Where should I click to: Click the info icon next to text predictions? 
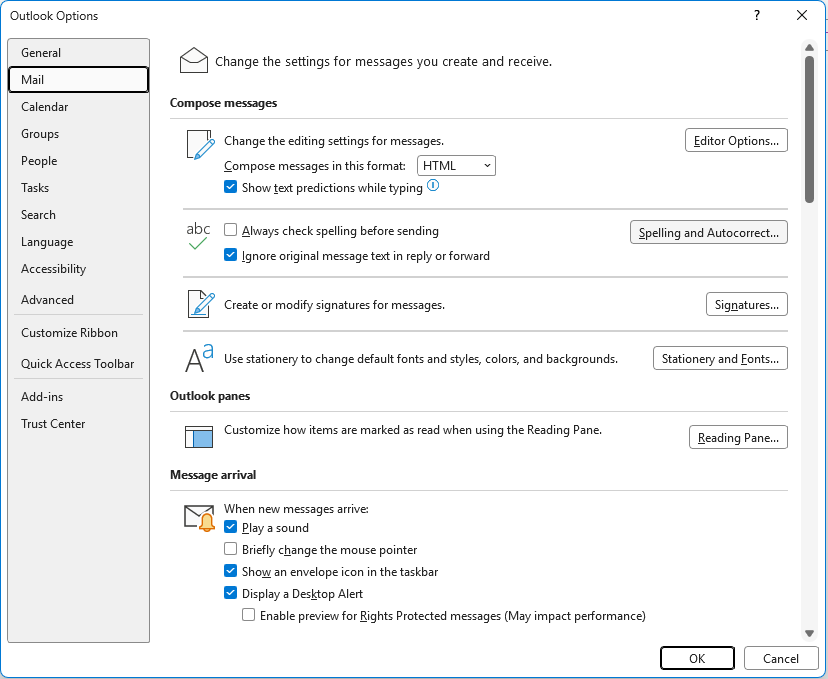click(433, 185)
